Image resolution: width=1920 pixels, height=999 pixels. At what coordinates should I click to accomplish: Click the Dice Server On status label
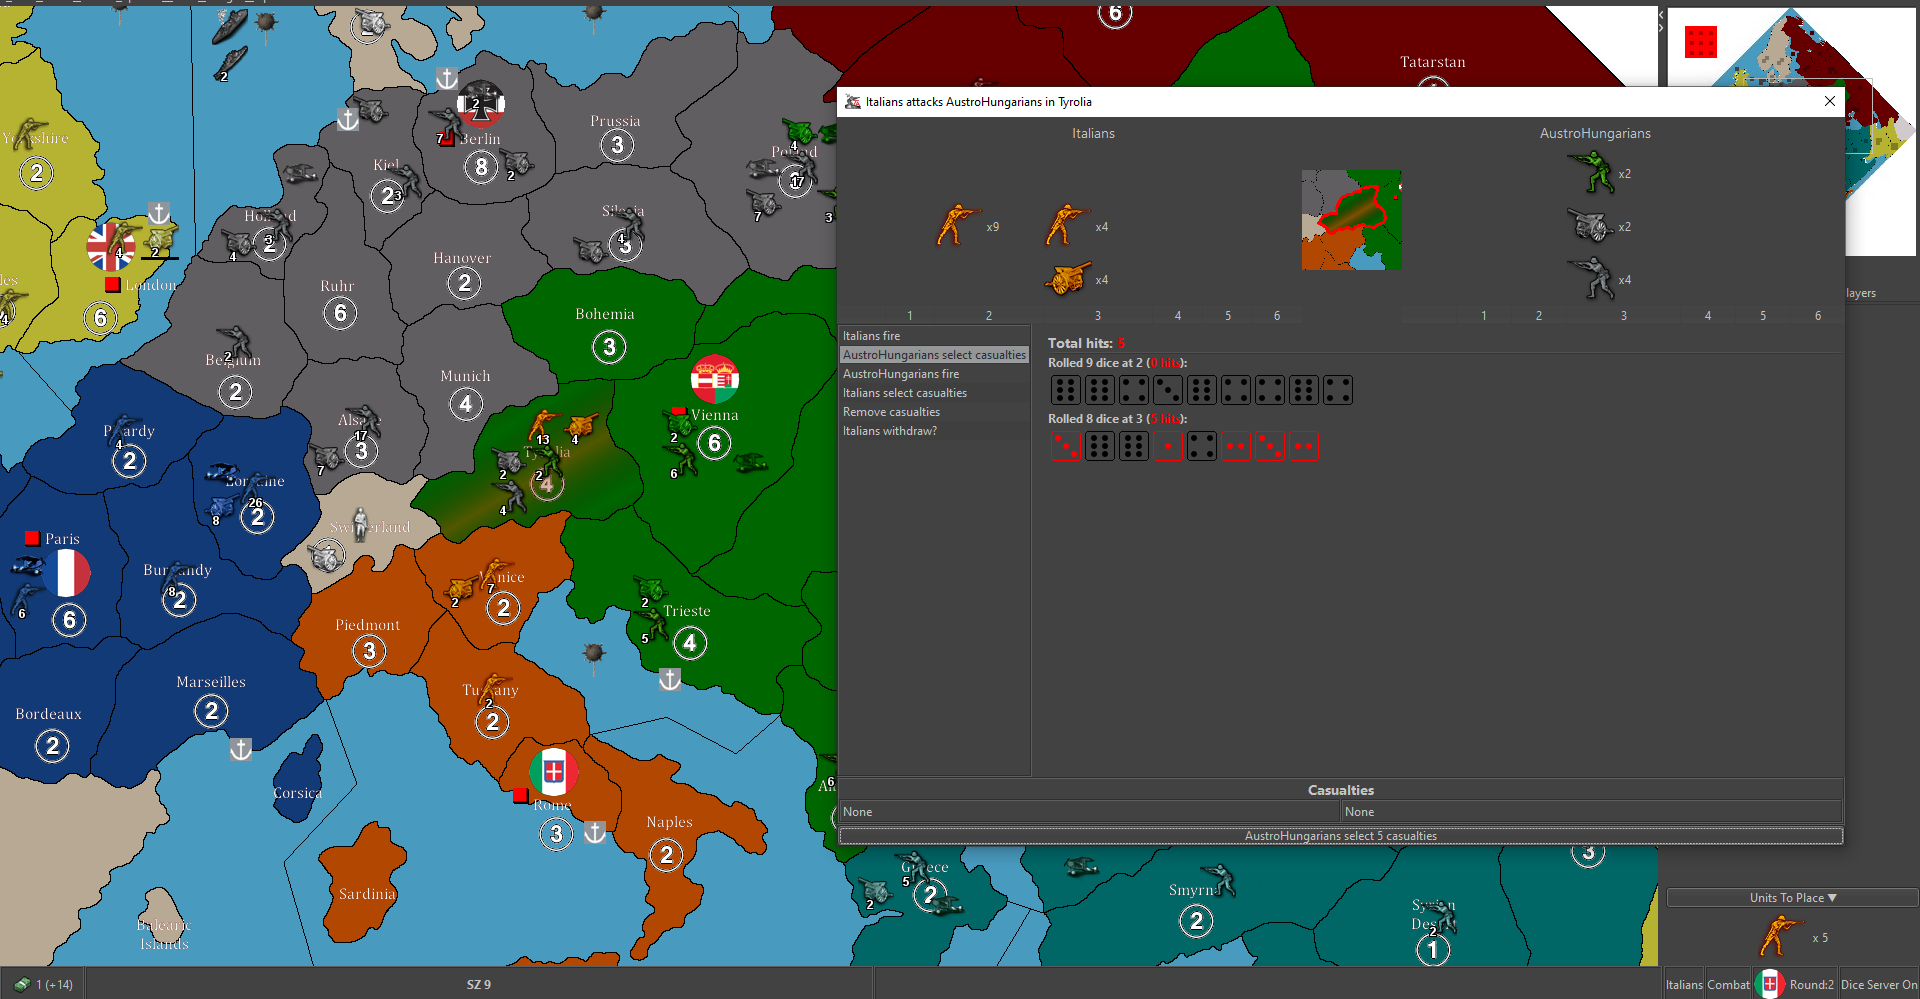click(x=1878, y=984)
